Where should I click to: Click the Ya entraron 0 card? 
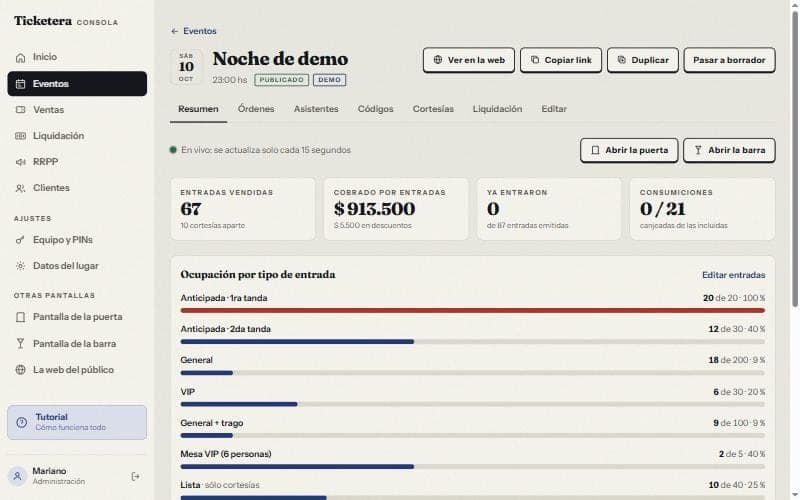tap(549, 209)
